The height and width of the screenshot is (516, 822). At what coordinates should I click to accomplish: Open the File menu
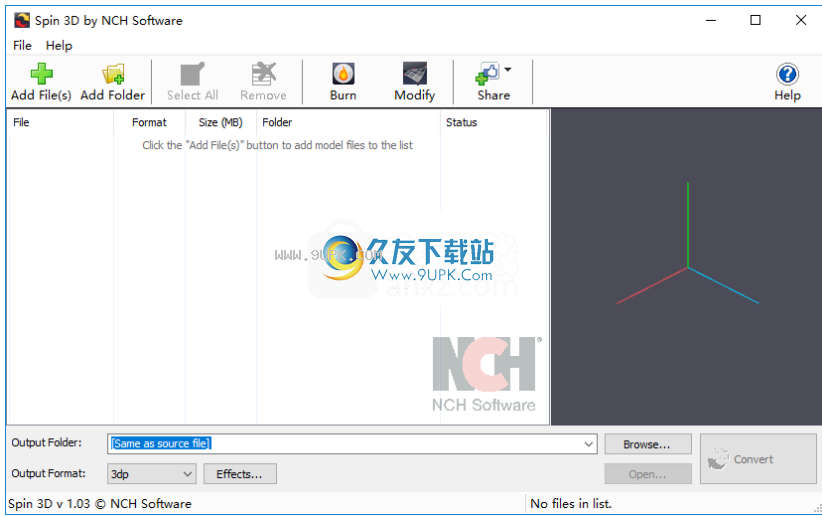point(22,46)
